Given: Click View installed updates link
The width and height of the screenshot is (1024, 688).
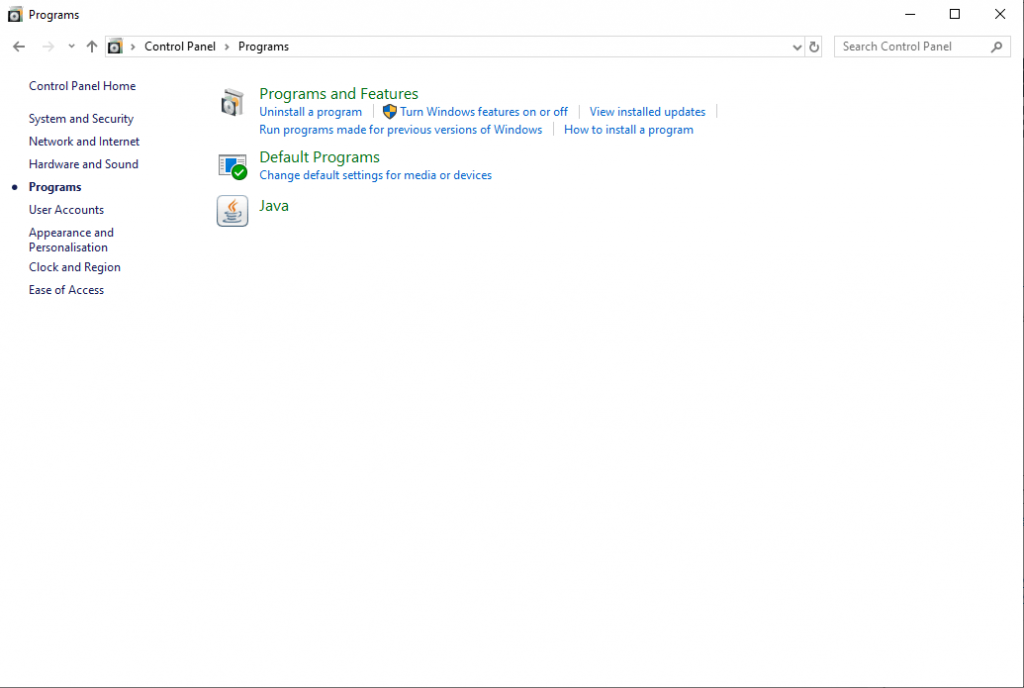Looking at the screenshot, I should coord(647,112).
